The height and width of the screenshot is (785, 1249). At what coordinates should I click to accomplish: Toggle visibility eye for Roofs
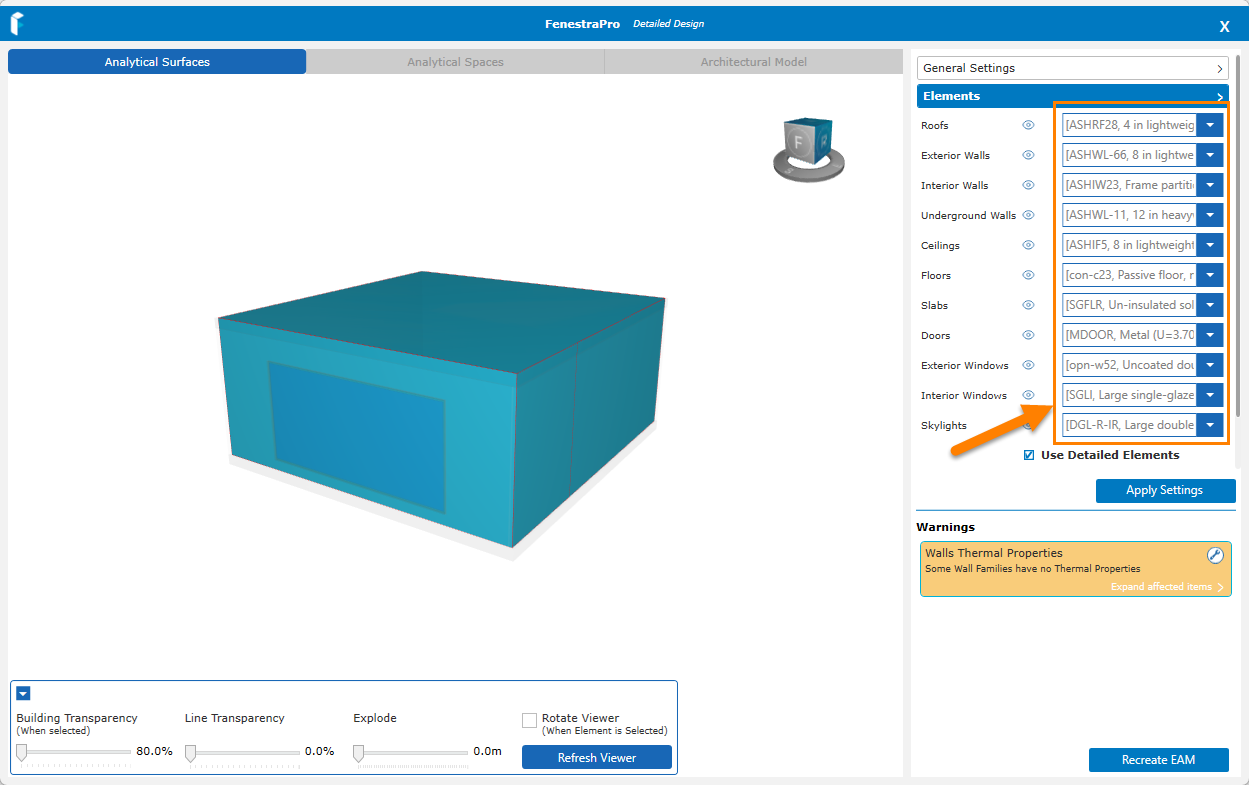pyautogui.click(x=1028, y=126)
